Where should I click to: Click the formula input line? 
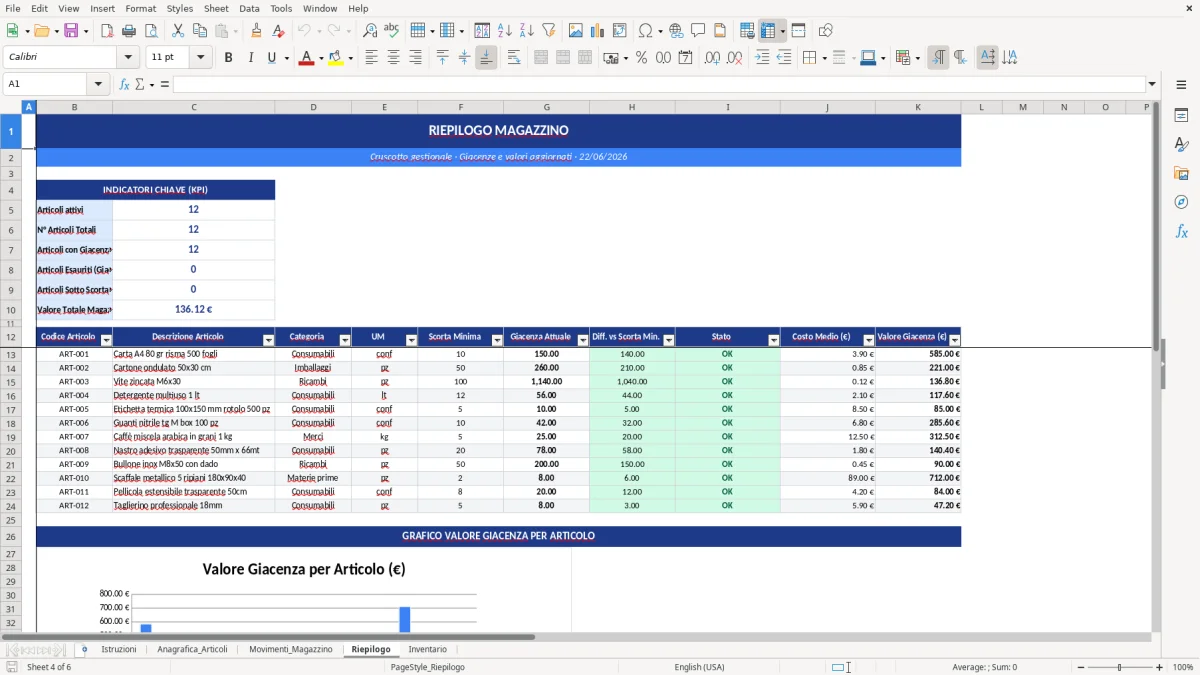(658, 84)
